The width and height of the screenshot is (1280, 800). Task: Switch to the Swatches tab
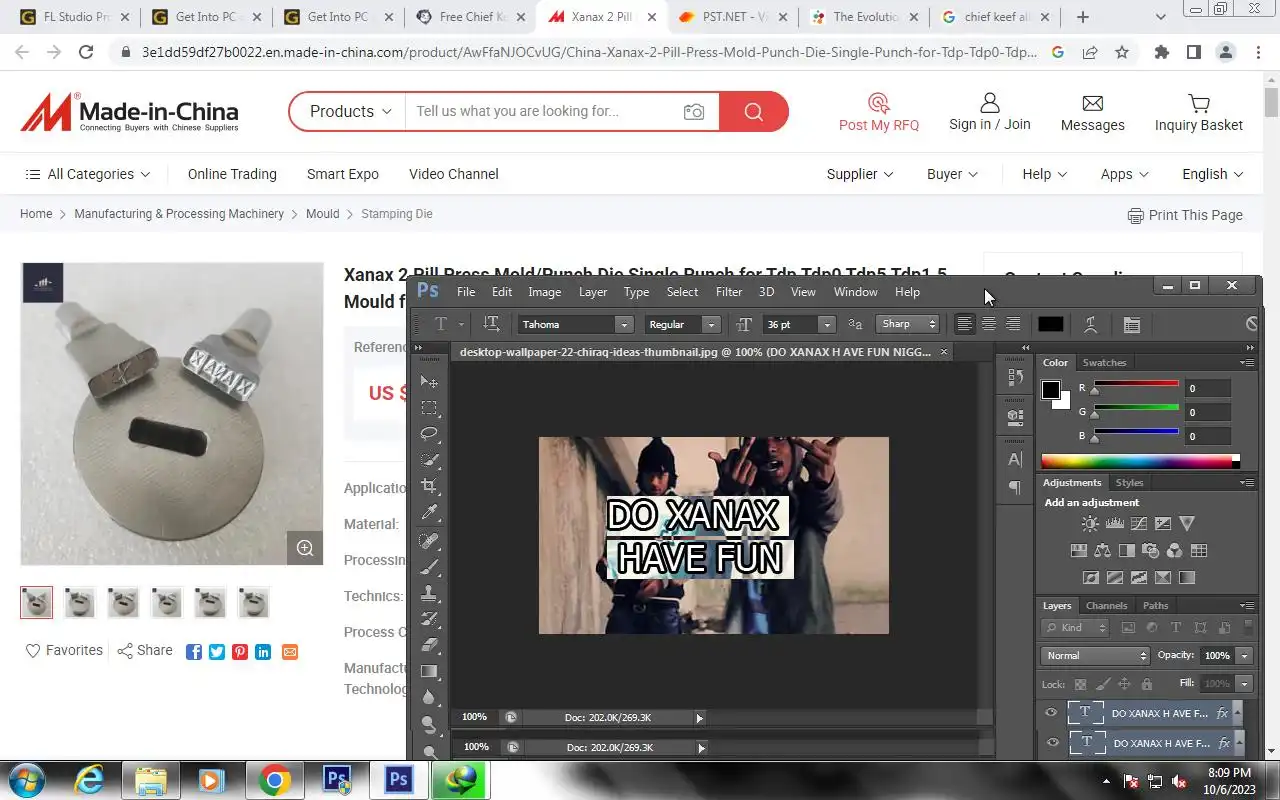coord(1104,363)
